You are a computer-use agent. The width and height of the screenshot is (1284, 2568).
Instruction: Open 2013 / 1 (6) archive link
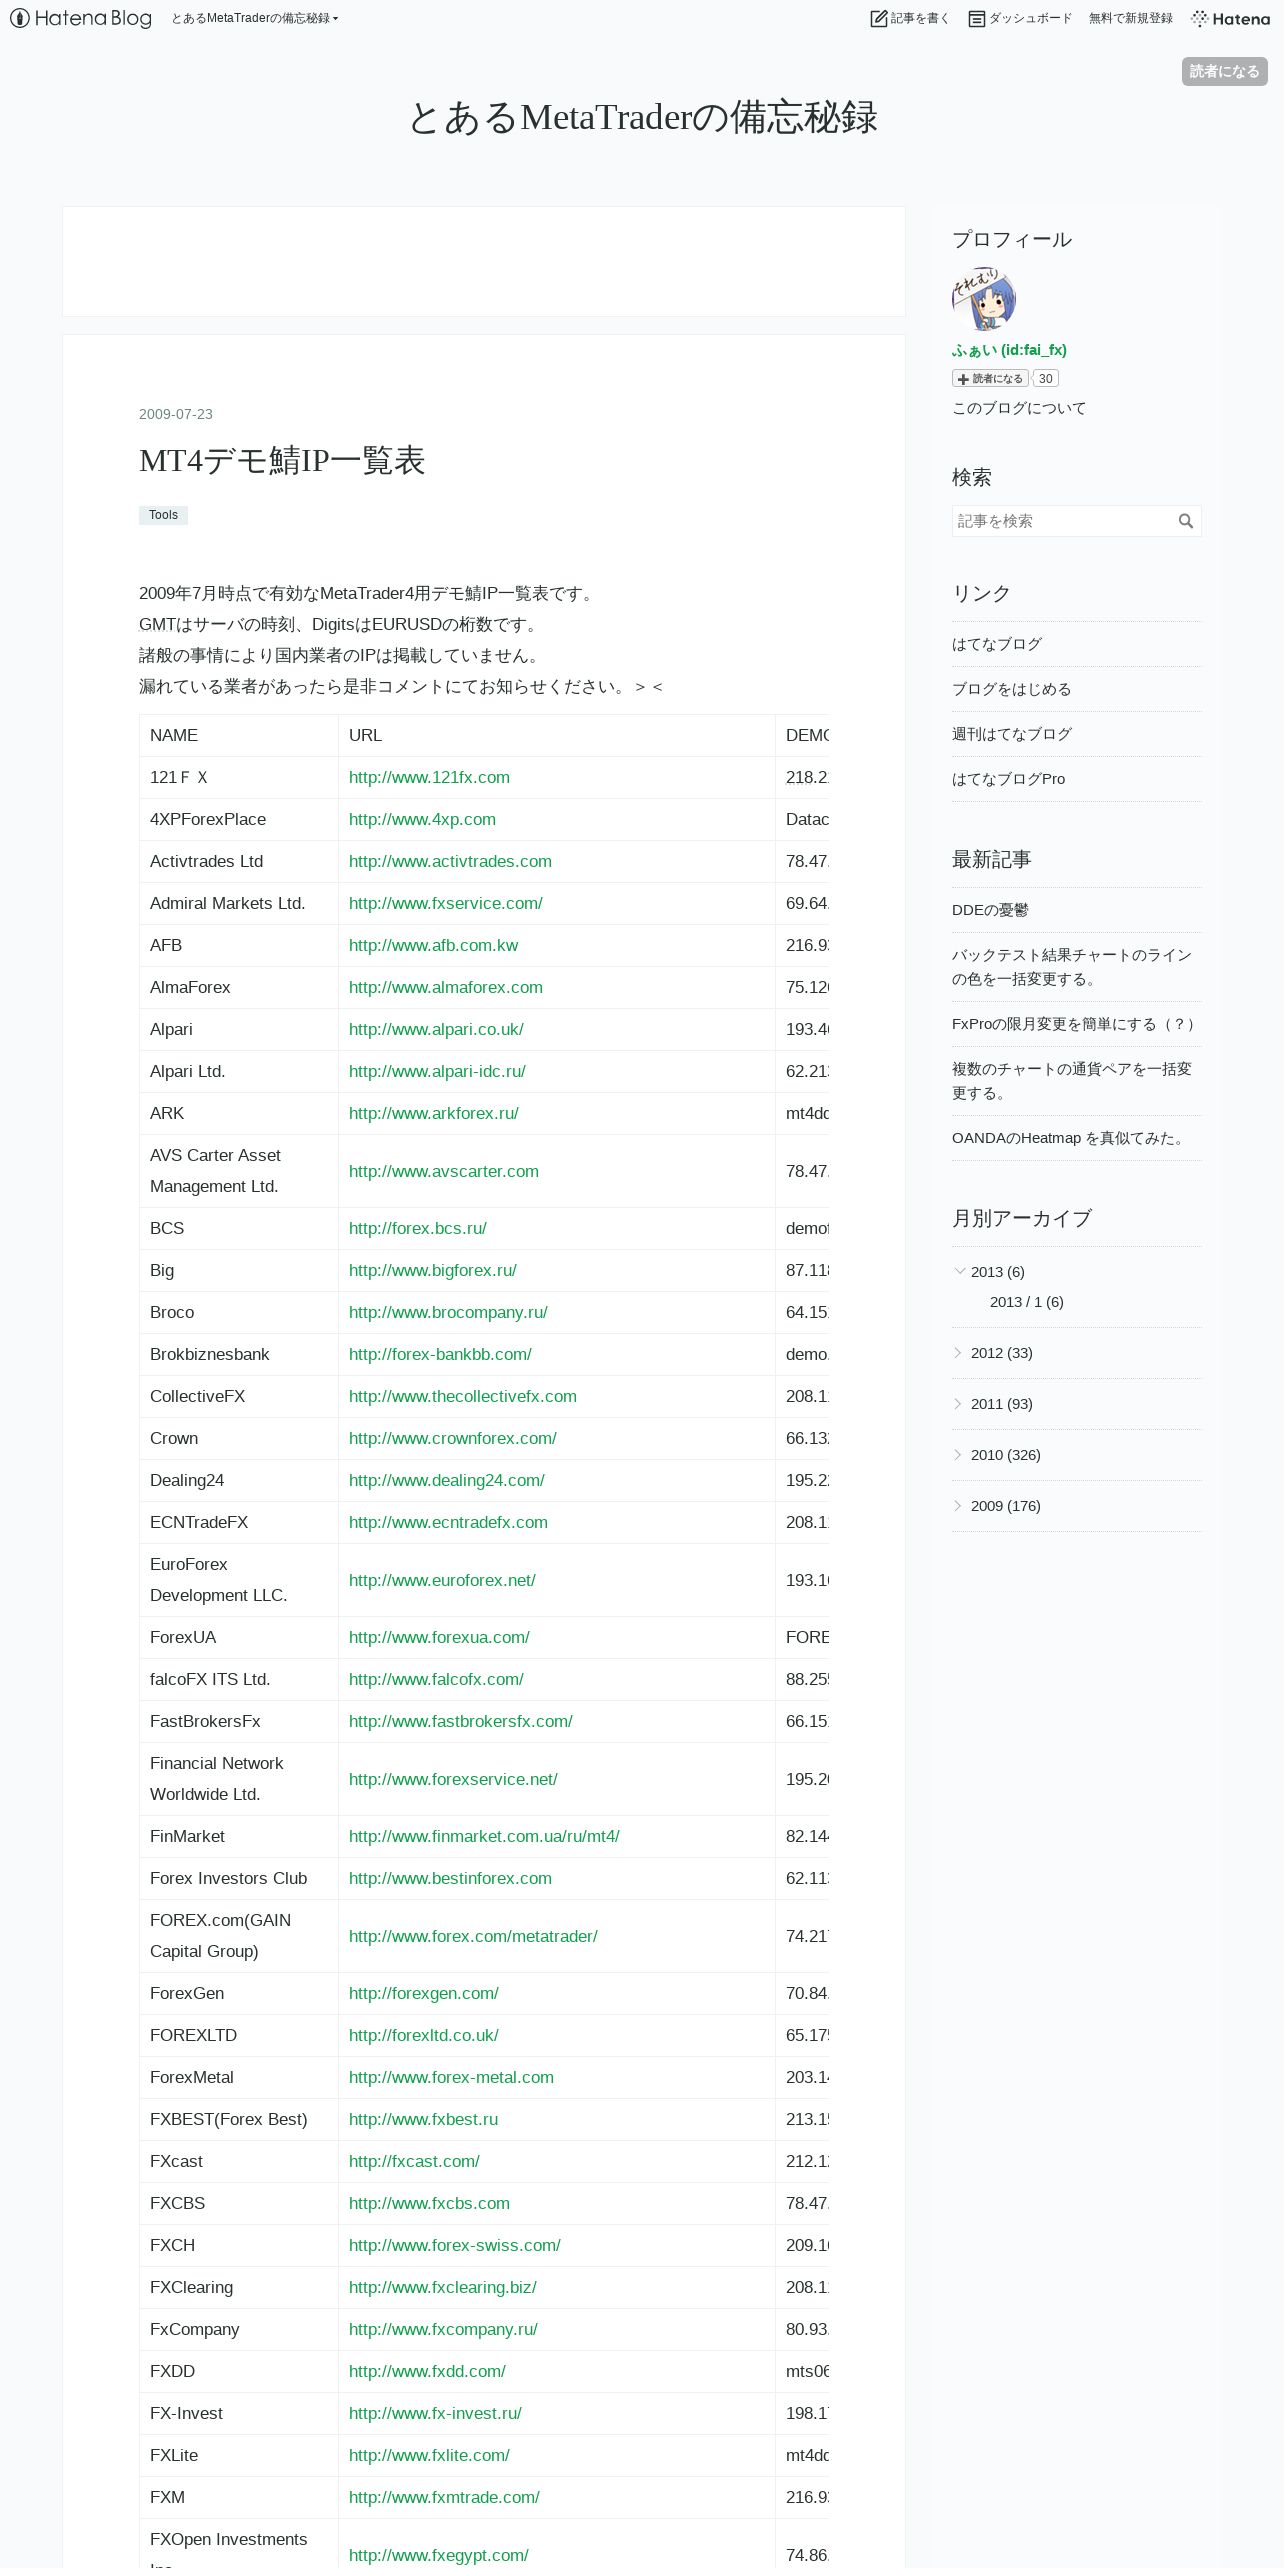point(1026,1302)
